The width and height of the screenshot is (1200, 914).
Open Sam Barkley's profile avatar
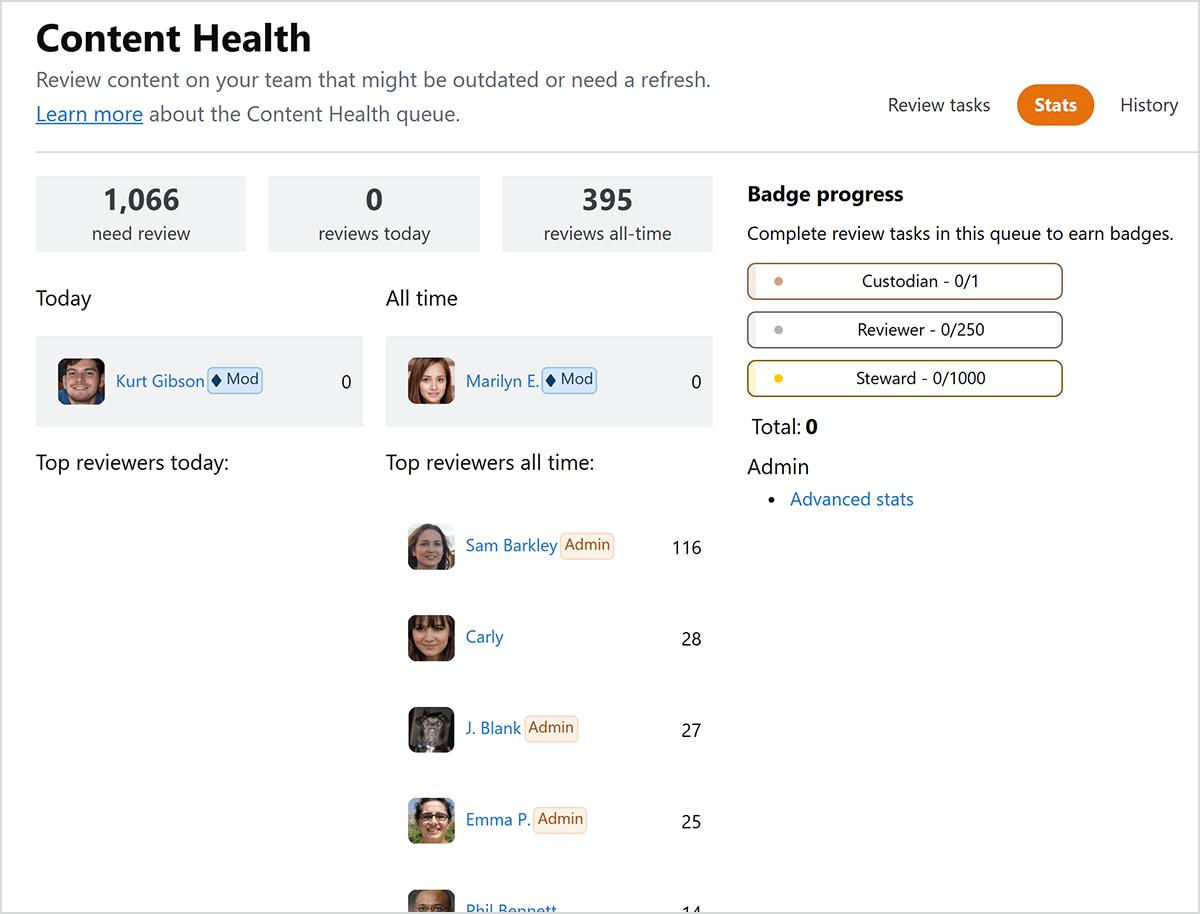click(x=431, y=547)
